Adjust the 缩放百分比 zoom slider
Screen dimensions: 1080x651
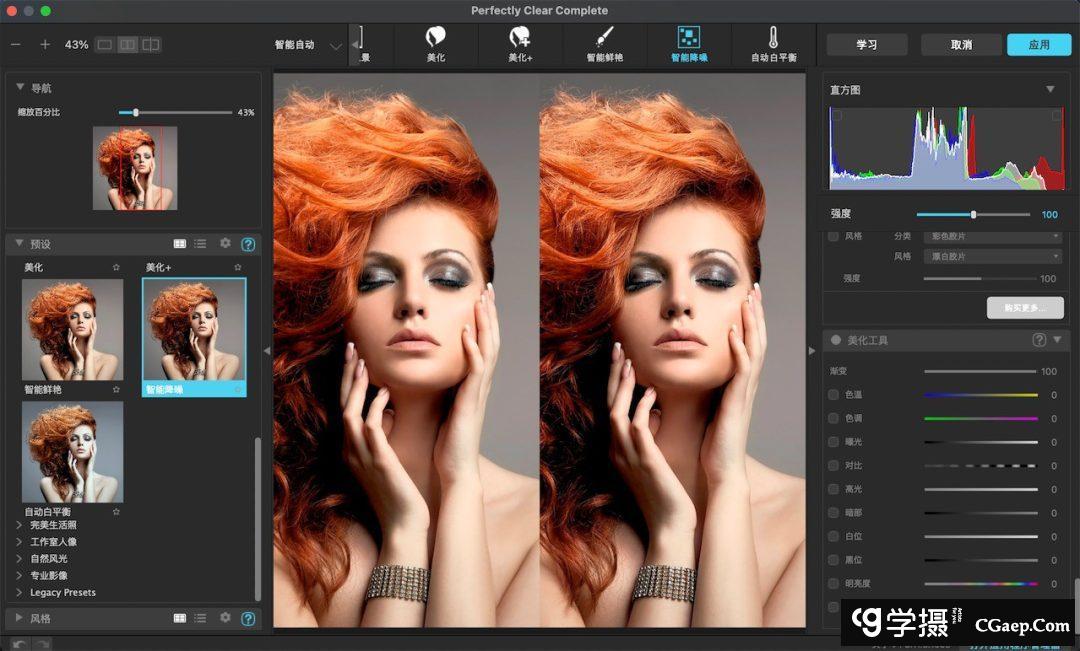pyautogui.click(x=136, y=112)
